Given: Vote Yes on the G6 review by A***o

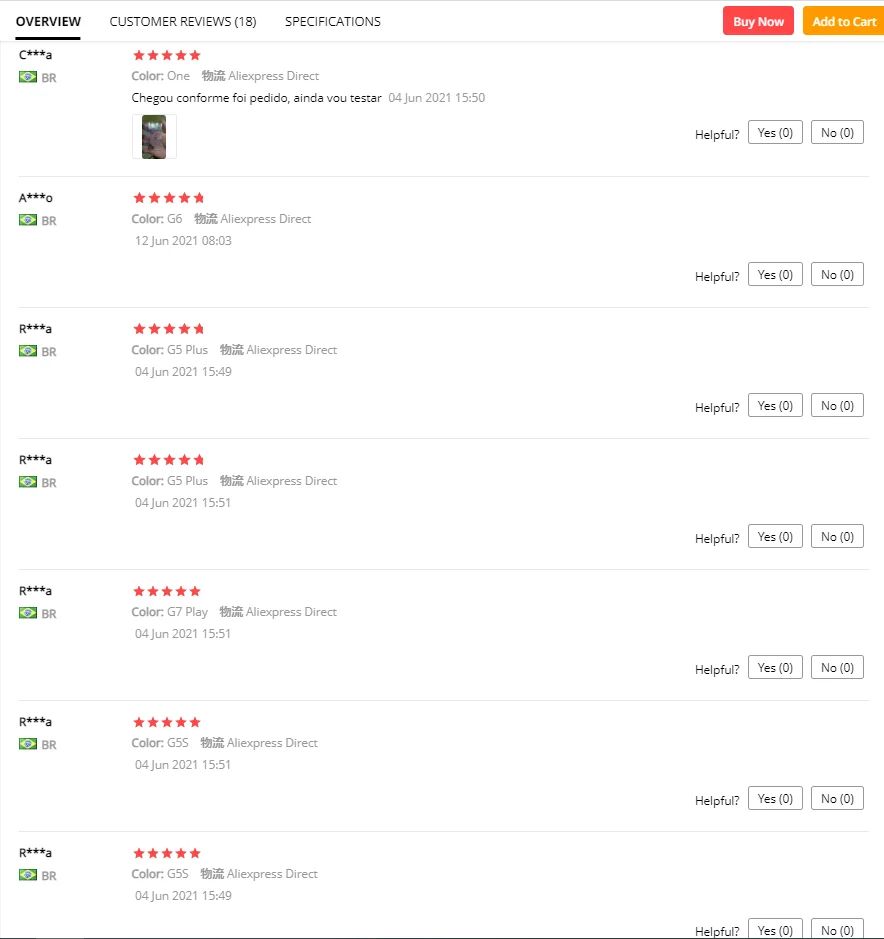Looking at the screenshot, I should [x=775, y=275].
